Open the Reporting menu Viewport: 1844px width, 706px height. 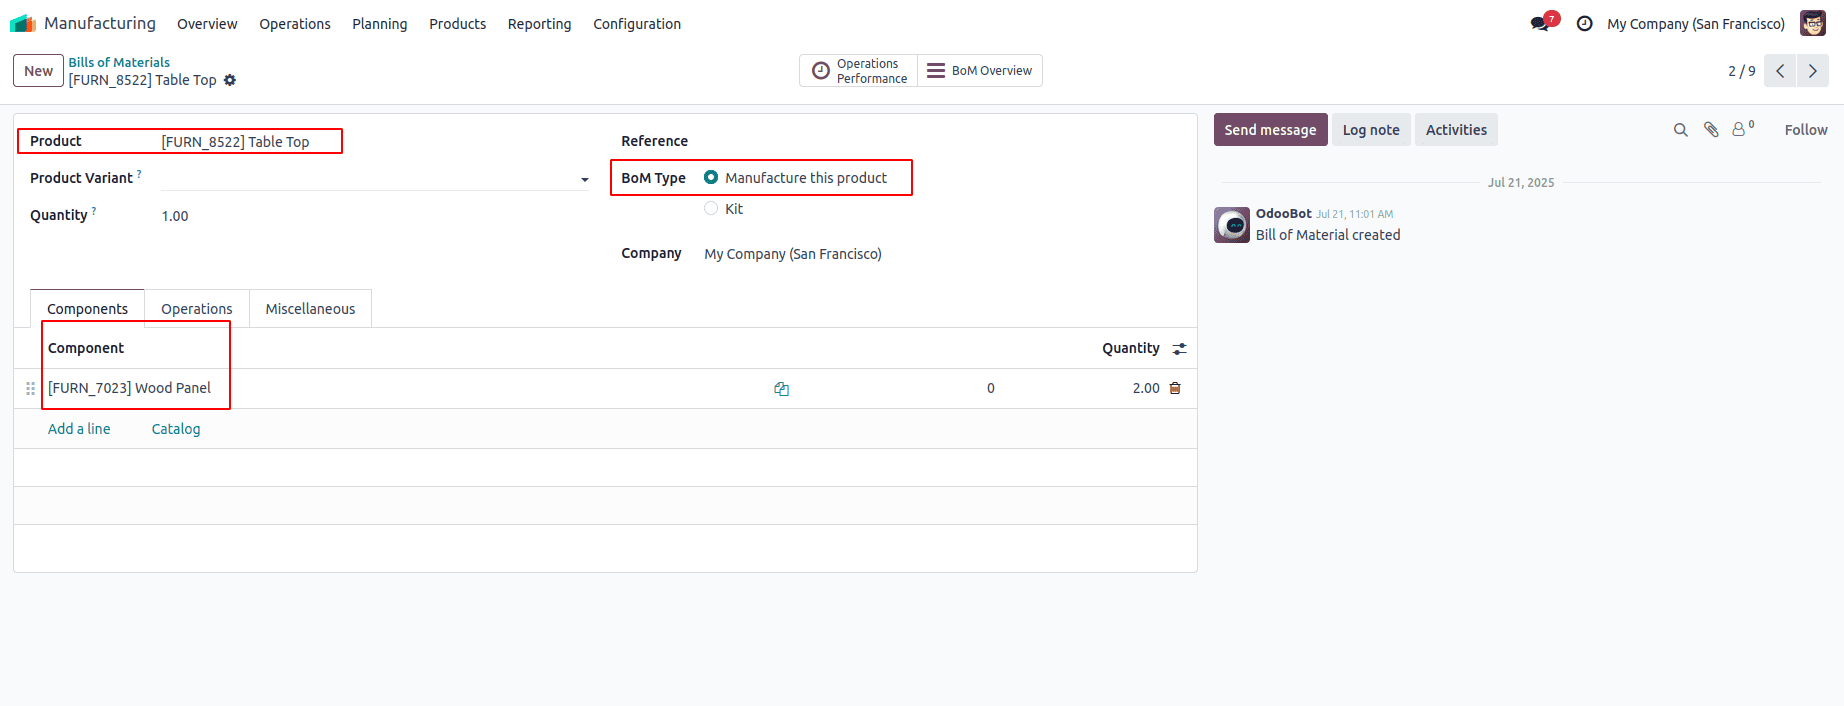(x=540, y=24)
